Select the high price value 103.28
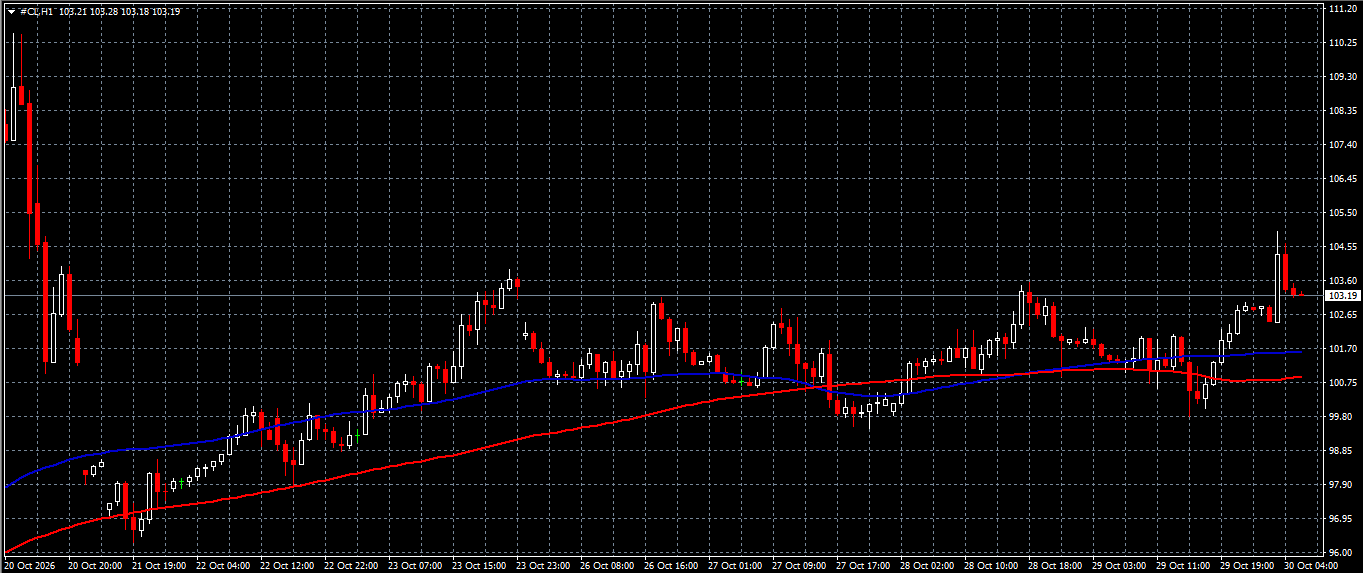 103,12
